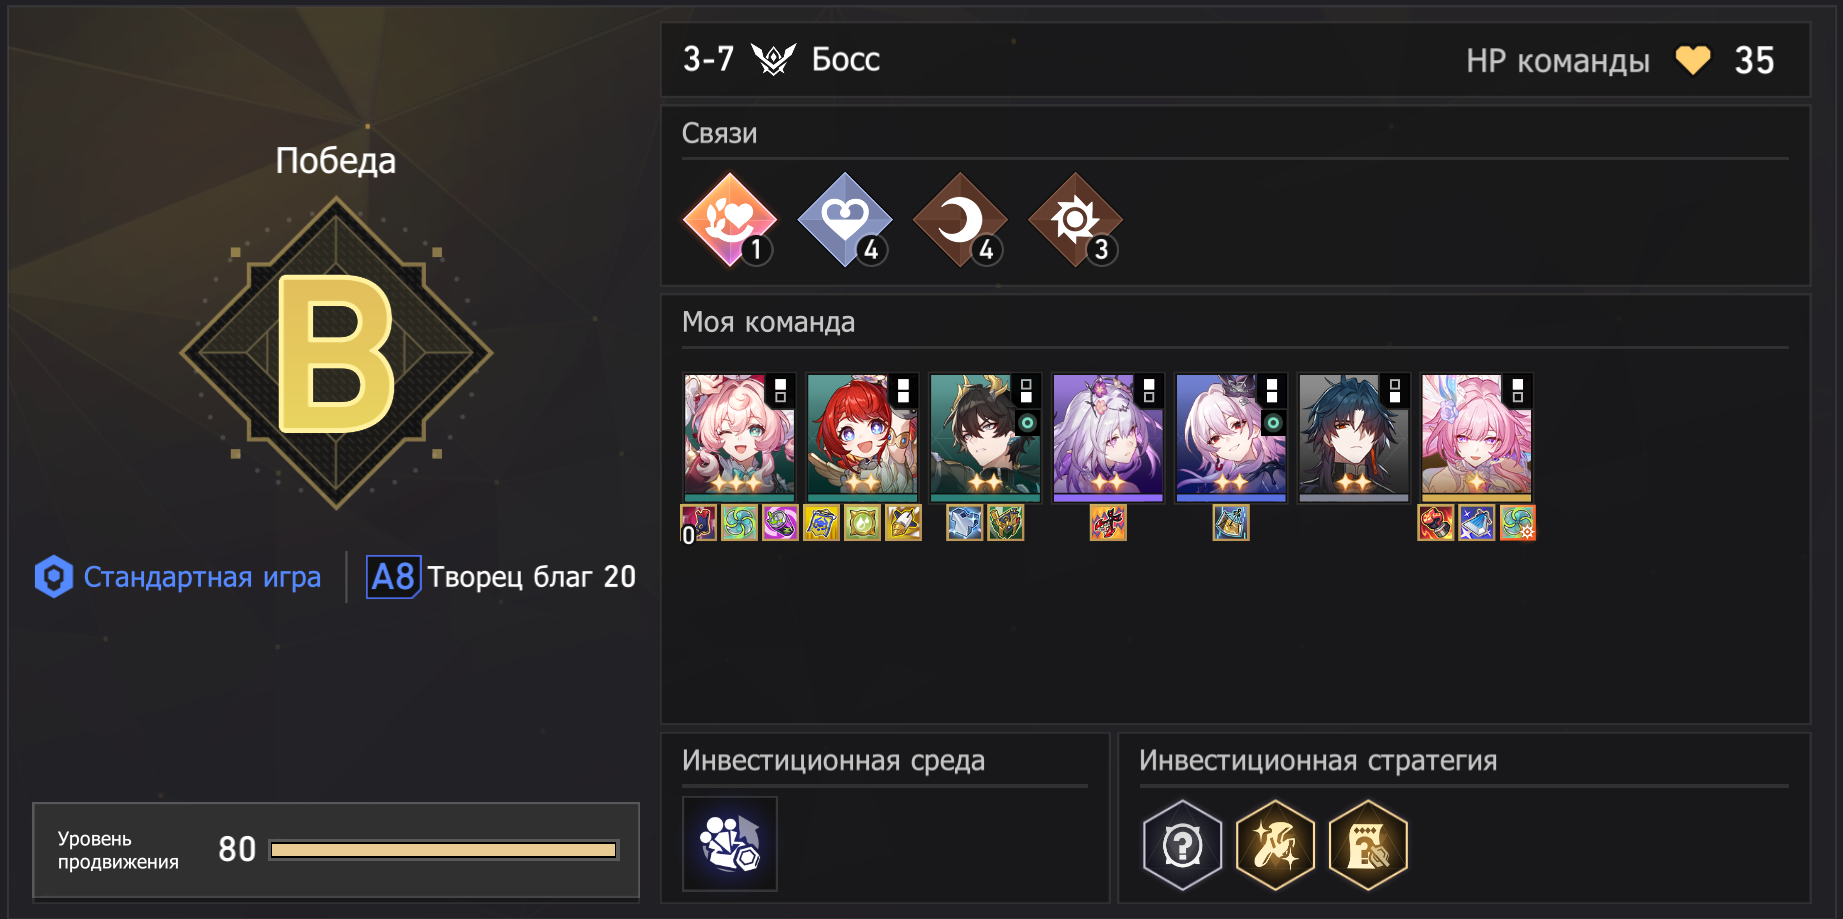Click the boss emblem next to 3-7
Viewport: 1843px width, 919px height.
(x=773, y=60)
